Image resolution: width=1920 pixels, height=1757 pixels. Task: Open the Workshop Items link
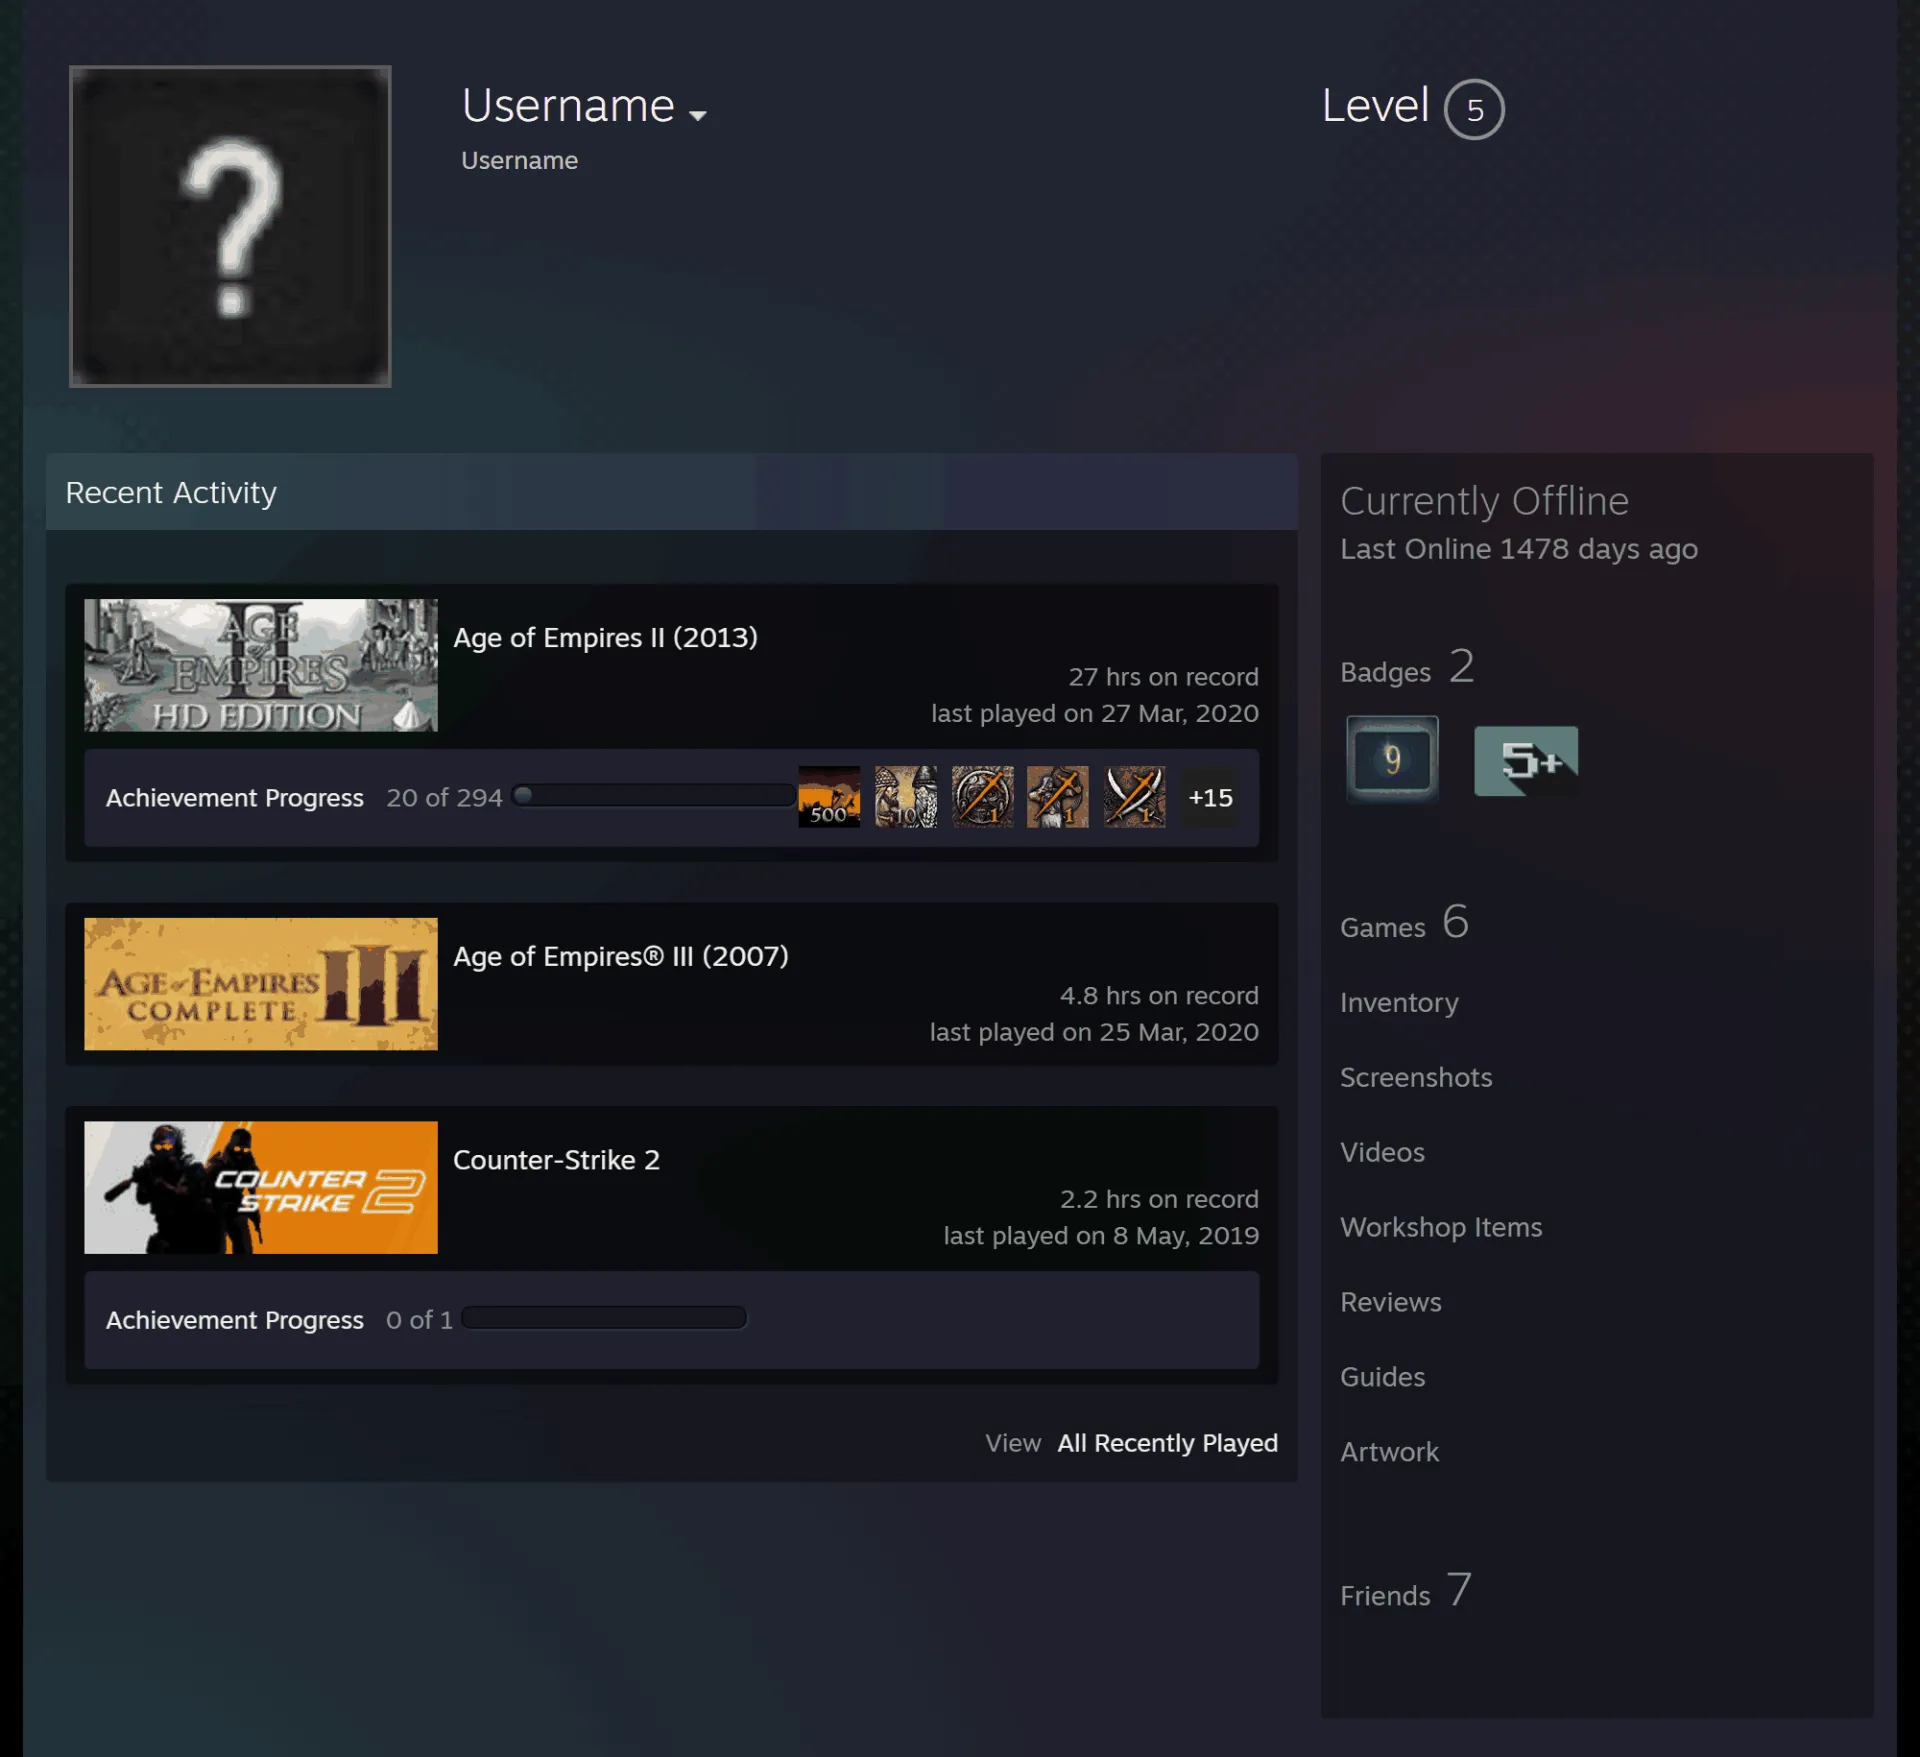pyautogui.click(x=1441, y=1227)
